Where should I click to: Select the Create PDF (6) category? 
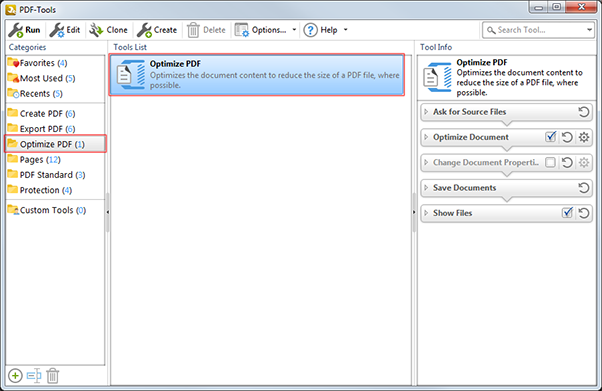coord(55,113)
